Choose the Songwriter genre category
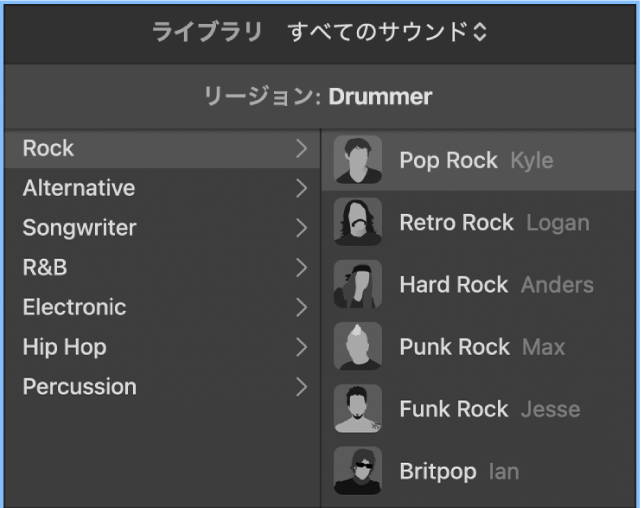Viewport: 641px width, 508px height. coord(162,228)
